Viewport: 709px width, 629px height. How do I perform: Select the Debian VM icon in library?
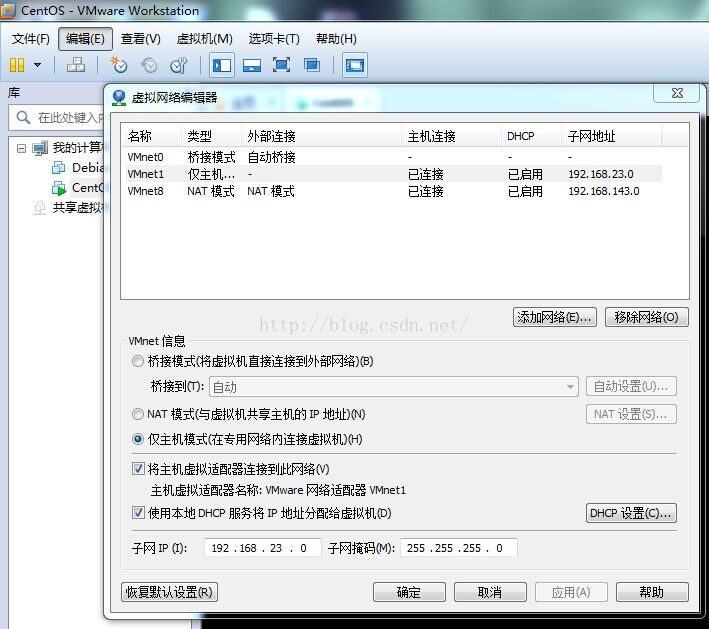[x=59, y=168]
